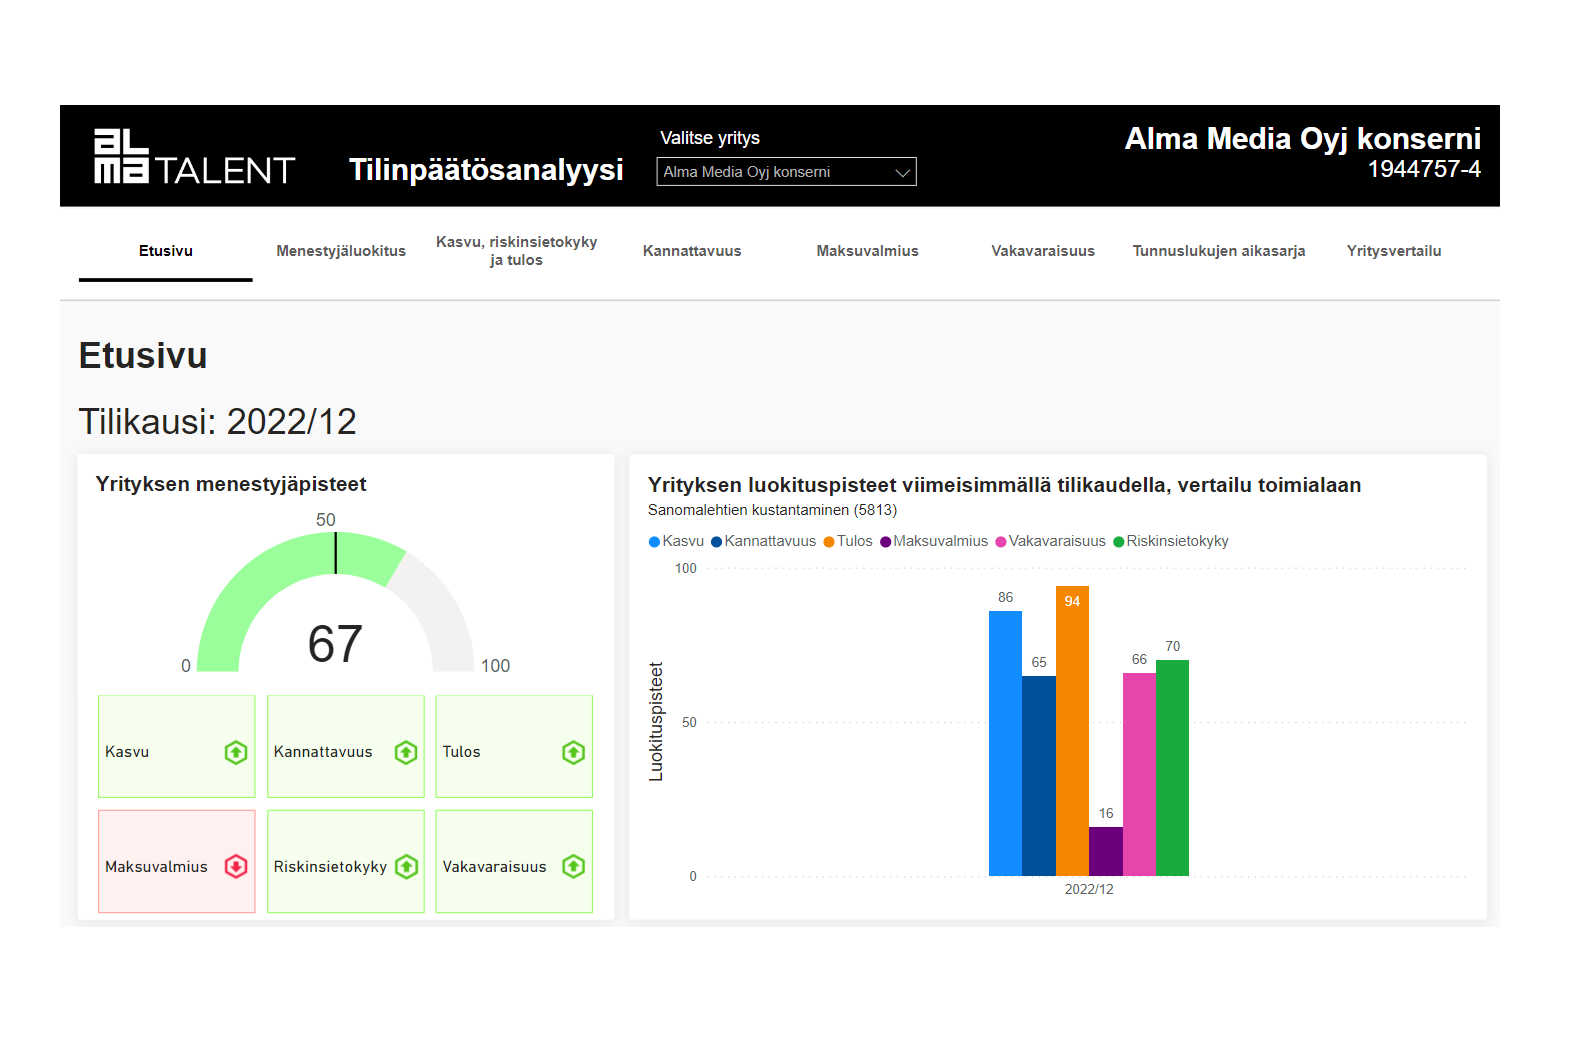
Task: Click the Tulos orange legend dot
Action: 829,542
